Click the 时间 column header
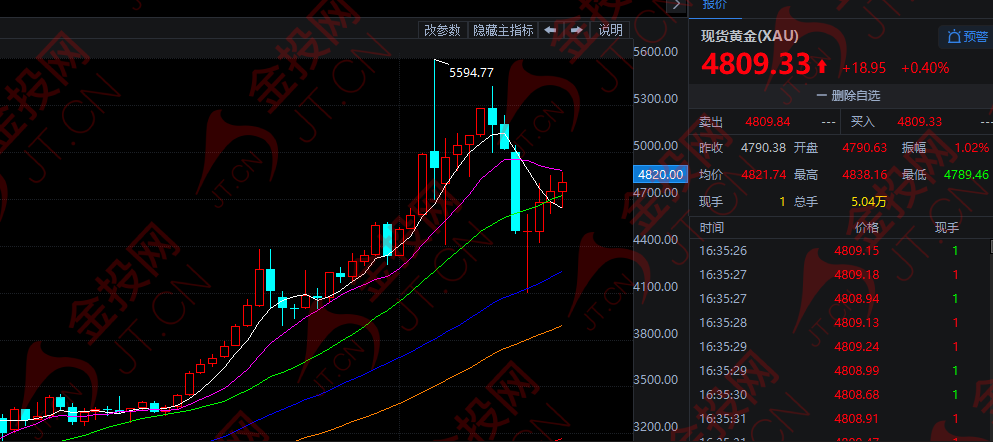 point(712,228)
